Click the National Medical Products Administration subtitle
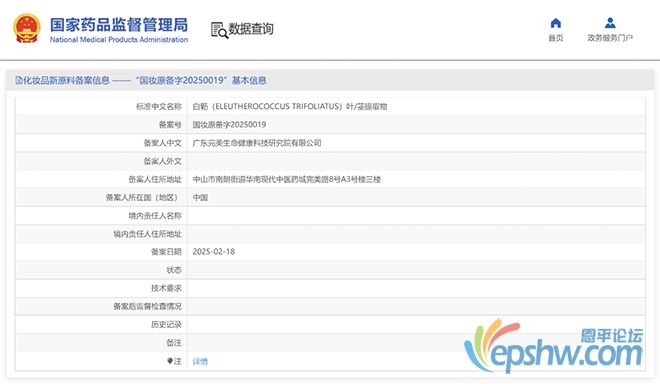This screenshot has height=384, width=660. coord(119,40)
